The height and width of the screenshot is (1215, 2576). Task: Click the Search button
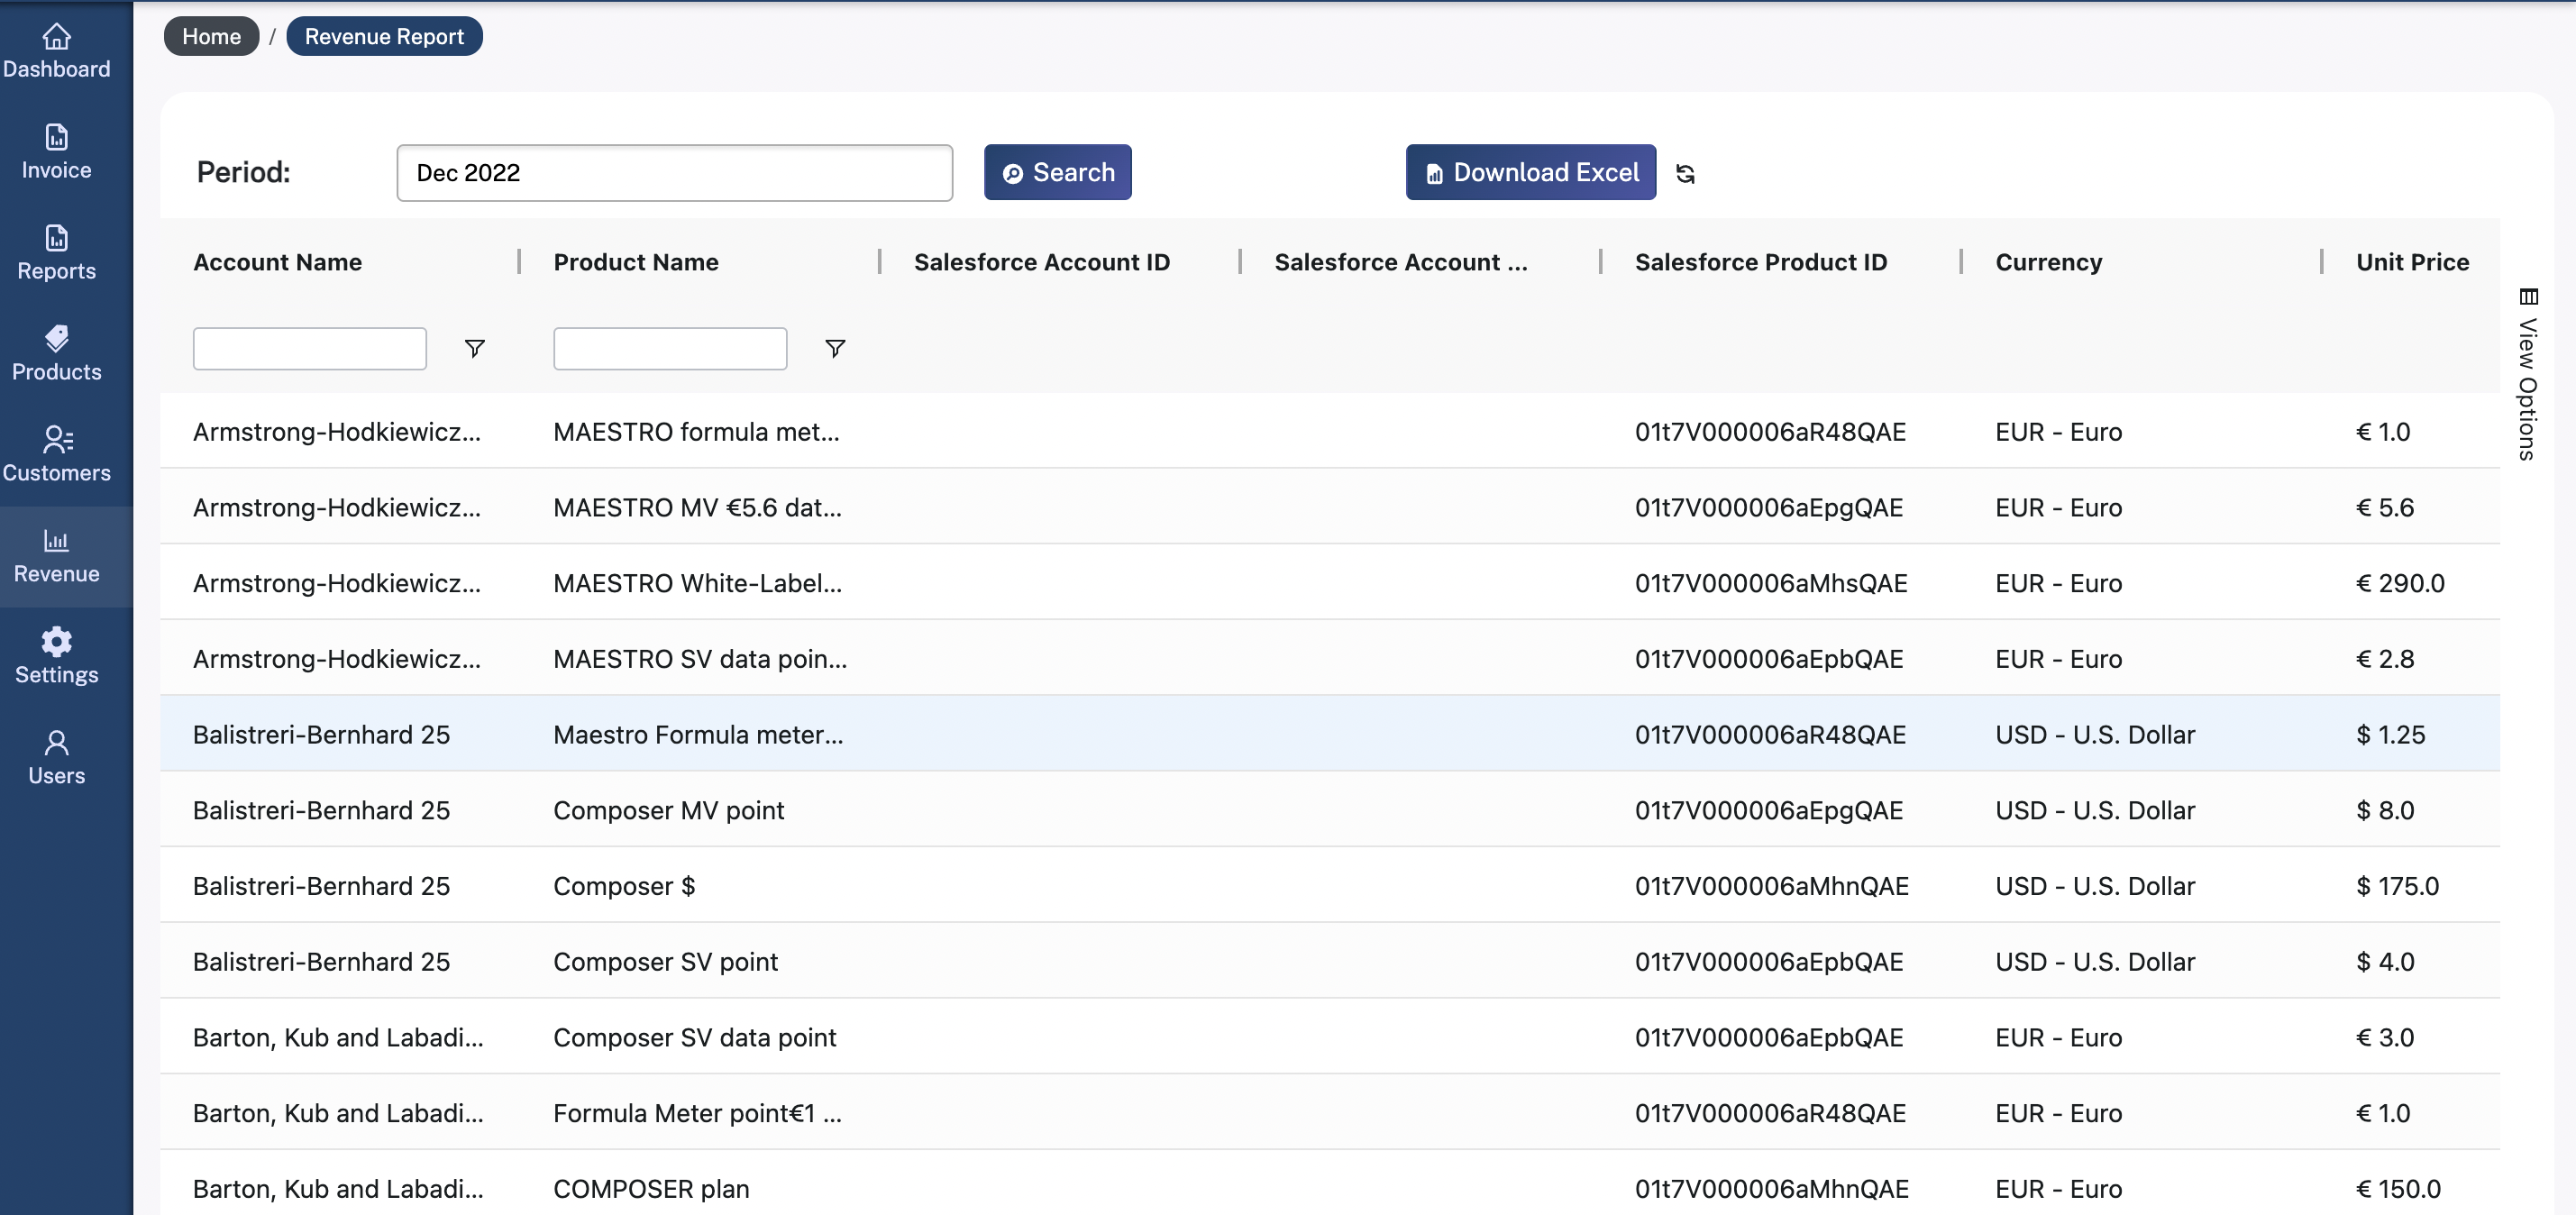(x=1058, y=172)
